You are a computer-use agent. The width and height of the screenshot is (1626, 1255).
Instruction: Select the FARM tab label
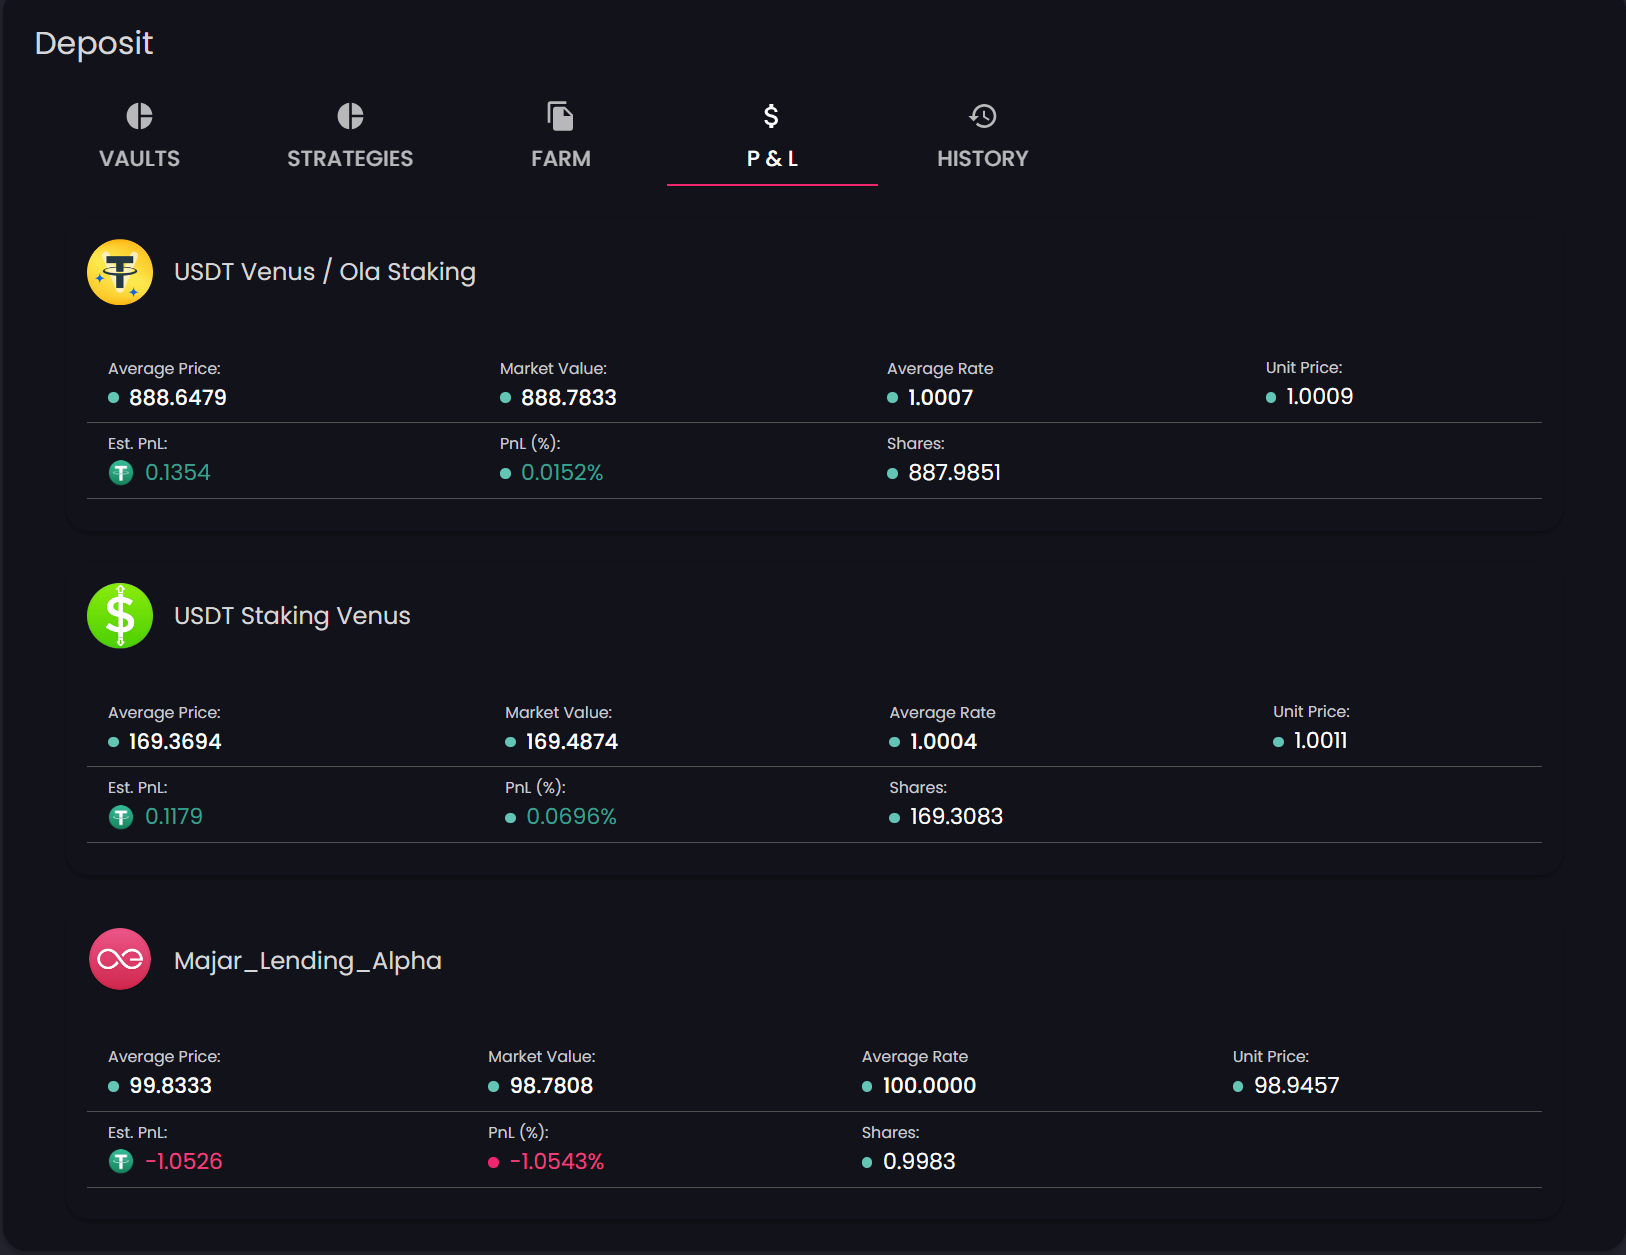pos(560,159)
